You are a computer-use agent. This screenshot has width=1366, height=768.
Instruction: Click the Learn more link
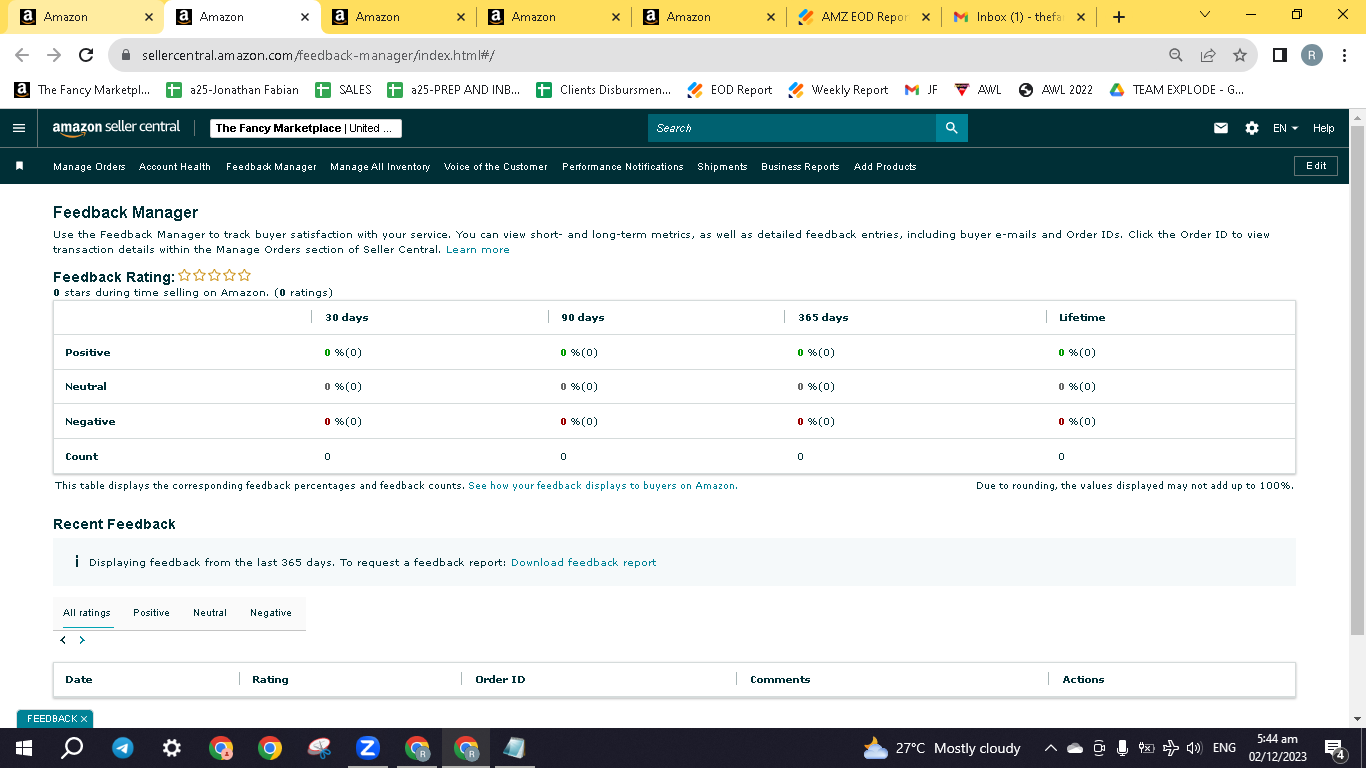click(478, 250)
